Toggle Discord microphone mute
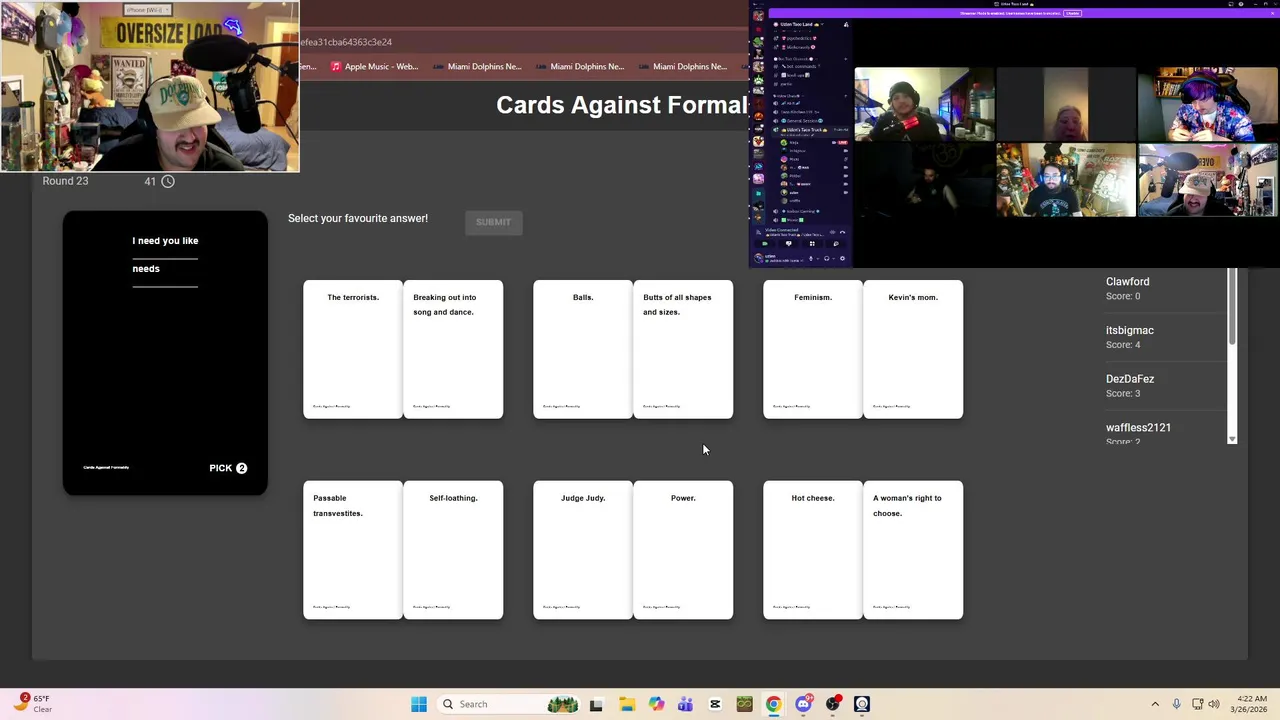Viewport: 1280px width, 720px height. click(x=811, y=258)
